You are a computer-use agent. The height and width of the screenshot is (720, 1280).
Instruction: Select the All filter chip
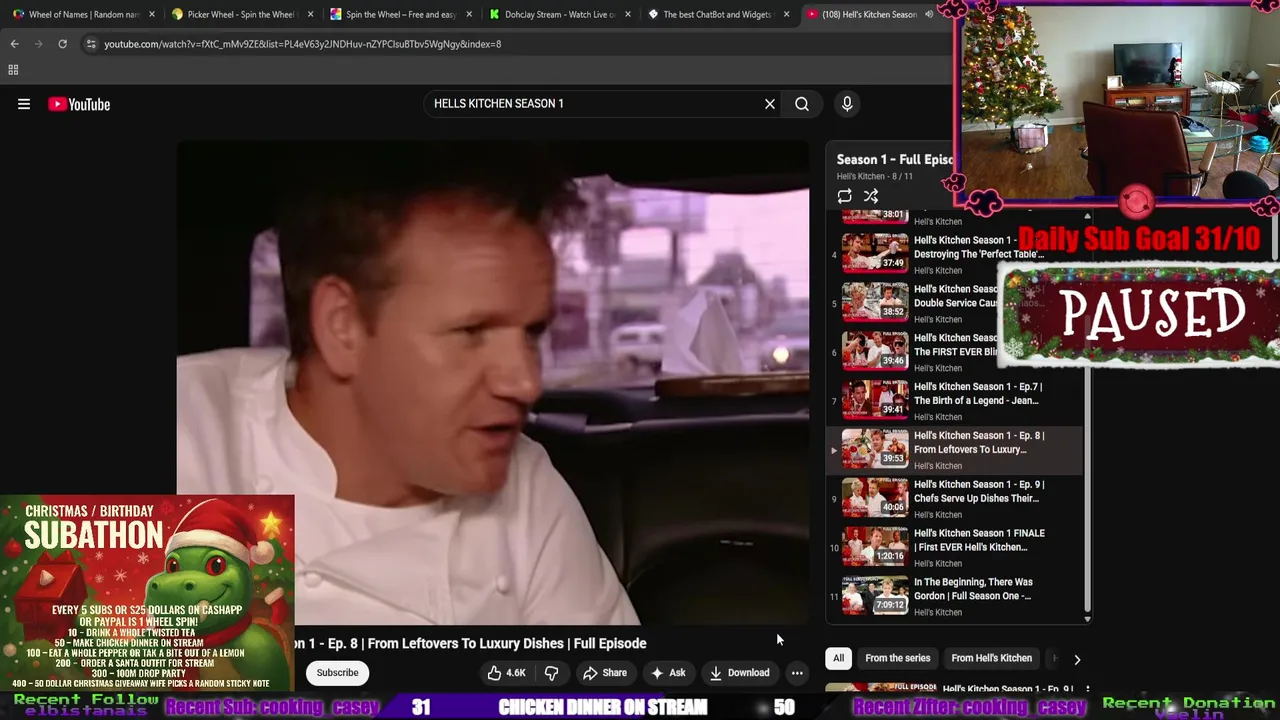(839, 658)
